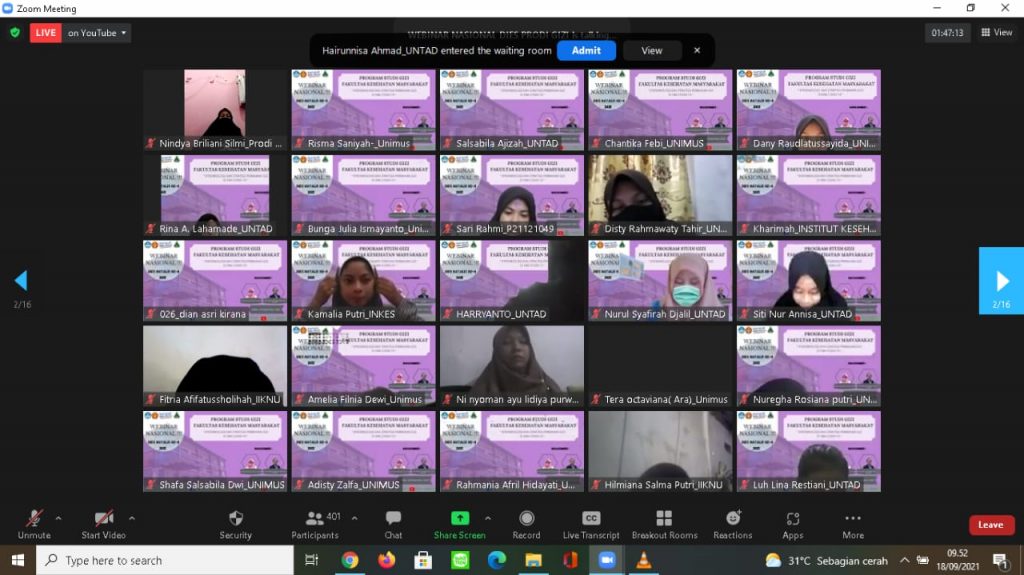Click Kamalia Putri_INKES video thumbnail

click(363, 280)
